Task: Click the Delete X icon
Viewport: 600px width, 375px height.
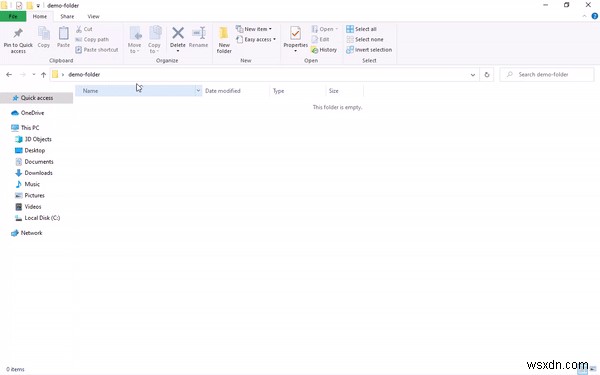Action: coord(178,33)
